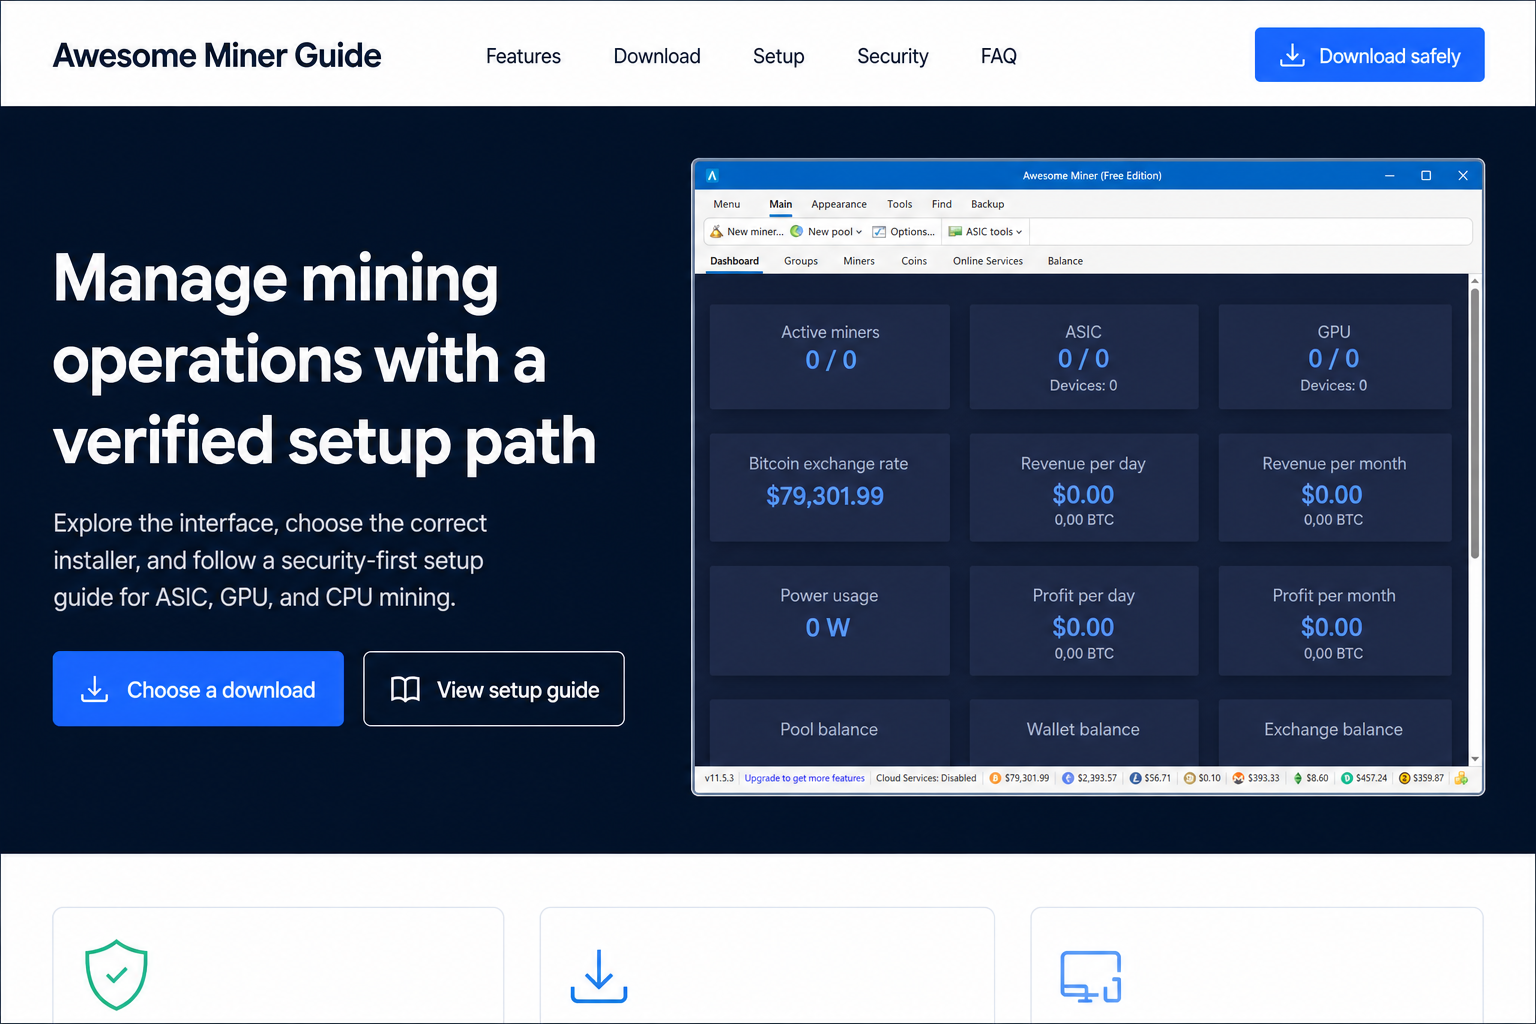Click Upgrade to get more features link
1536x1024 pixels.
click(804, 778)
